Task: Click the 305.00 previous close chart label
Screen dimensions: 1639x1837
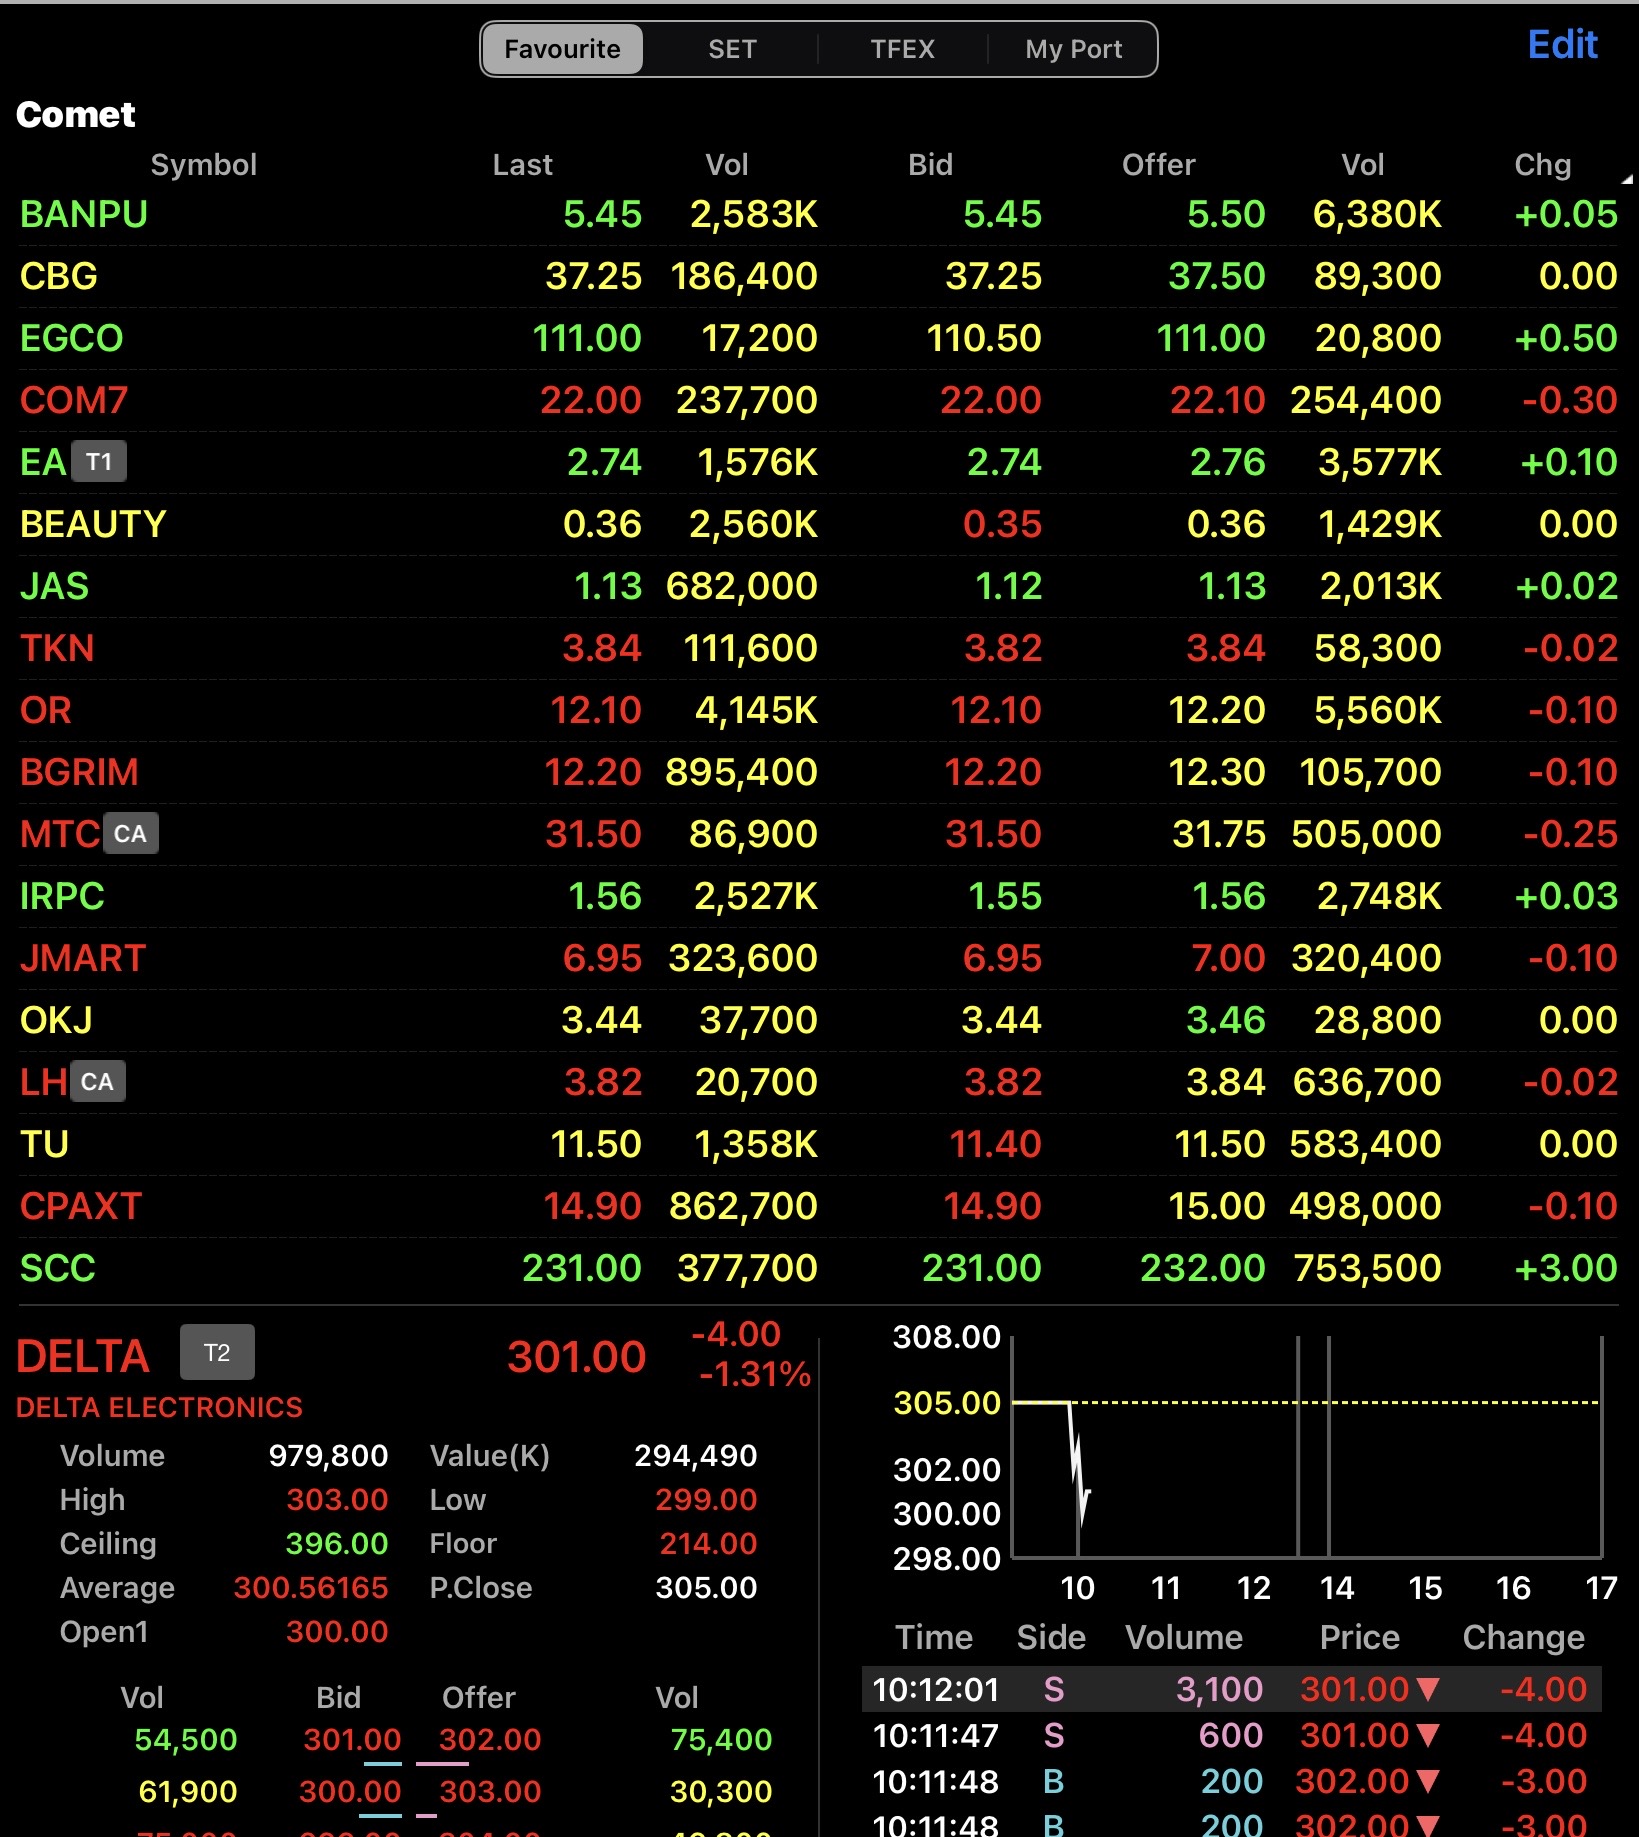Action: [947, 1403]
